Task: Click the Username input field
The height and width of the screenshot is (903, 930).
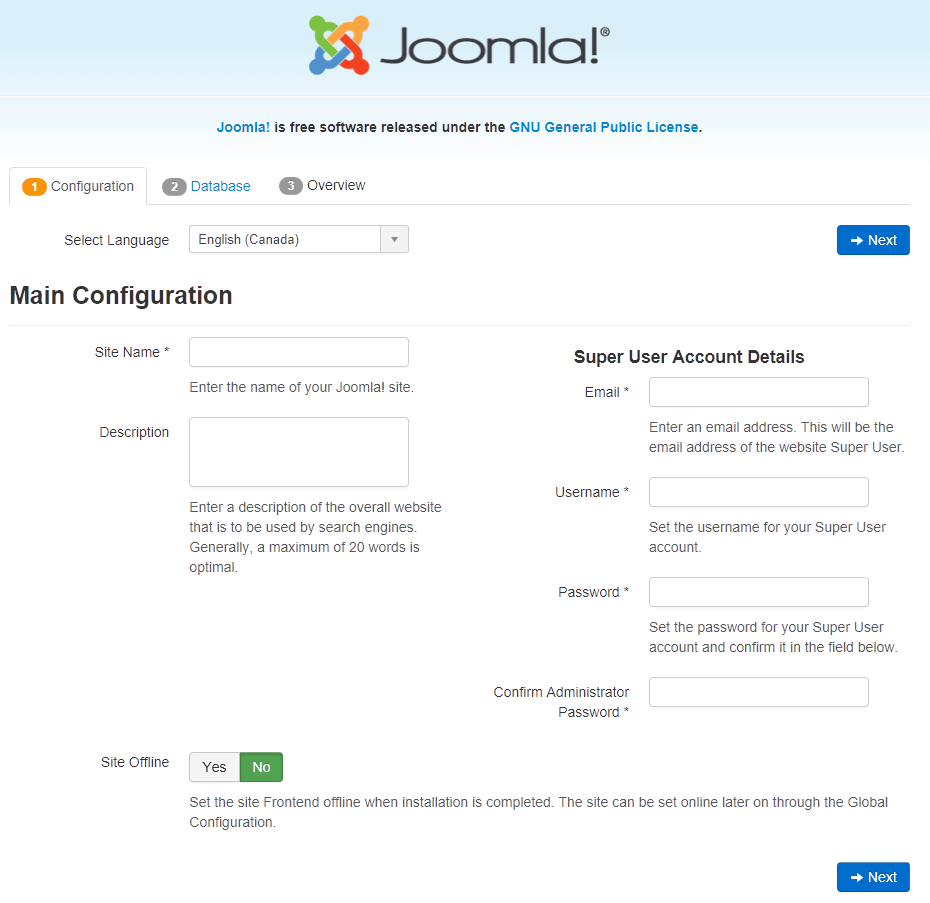Action: point(759,492)
